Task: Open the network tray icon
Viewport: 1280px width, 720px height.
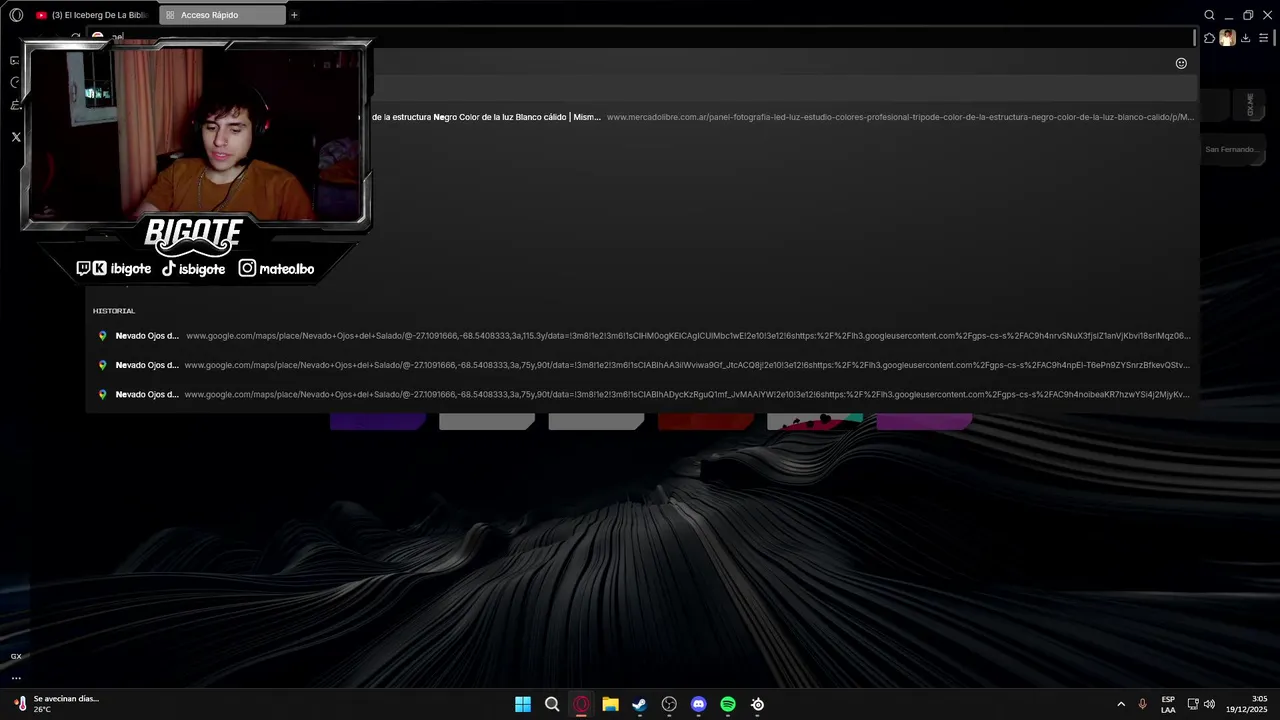Action: pyautogui.click(x=1193, y=704)
